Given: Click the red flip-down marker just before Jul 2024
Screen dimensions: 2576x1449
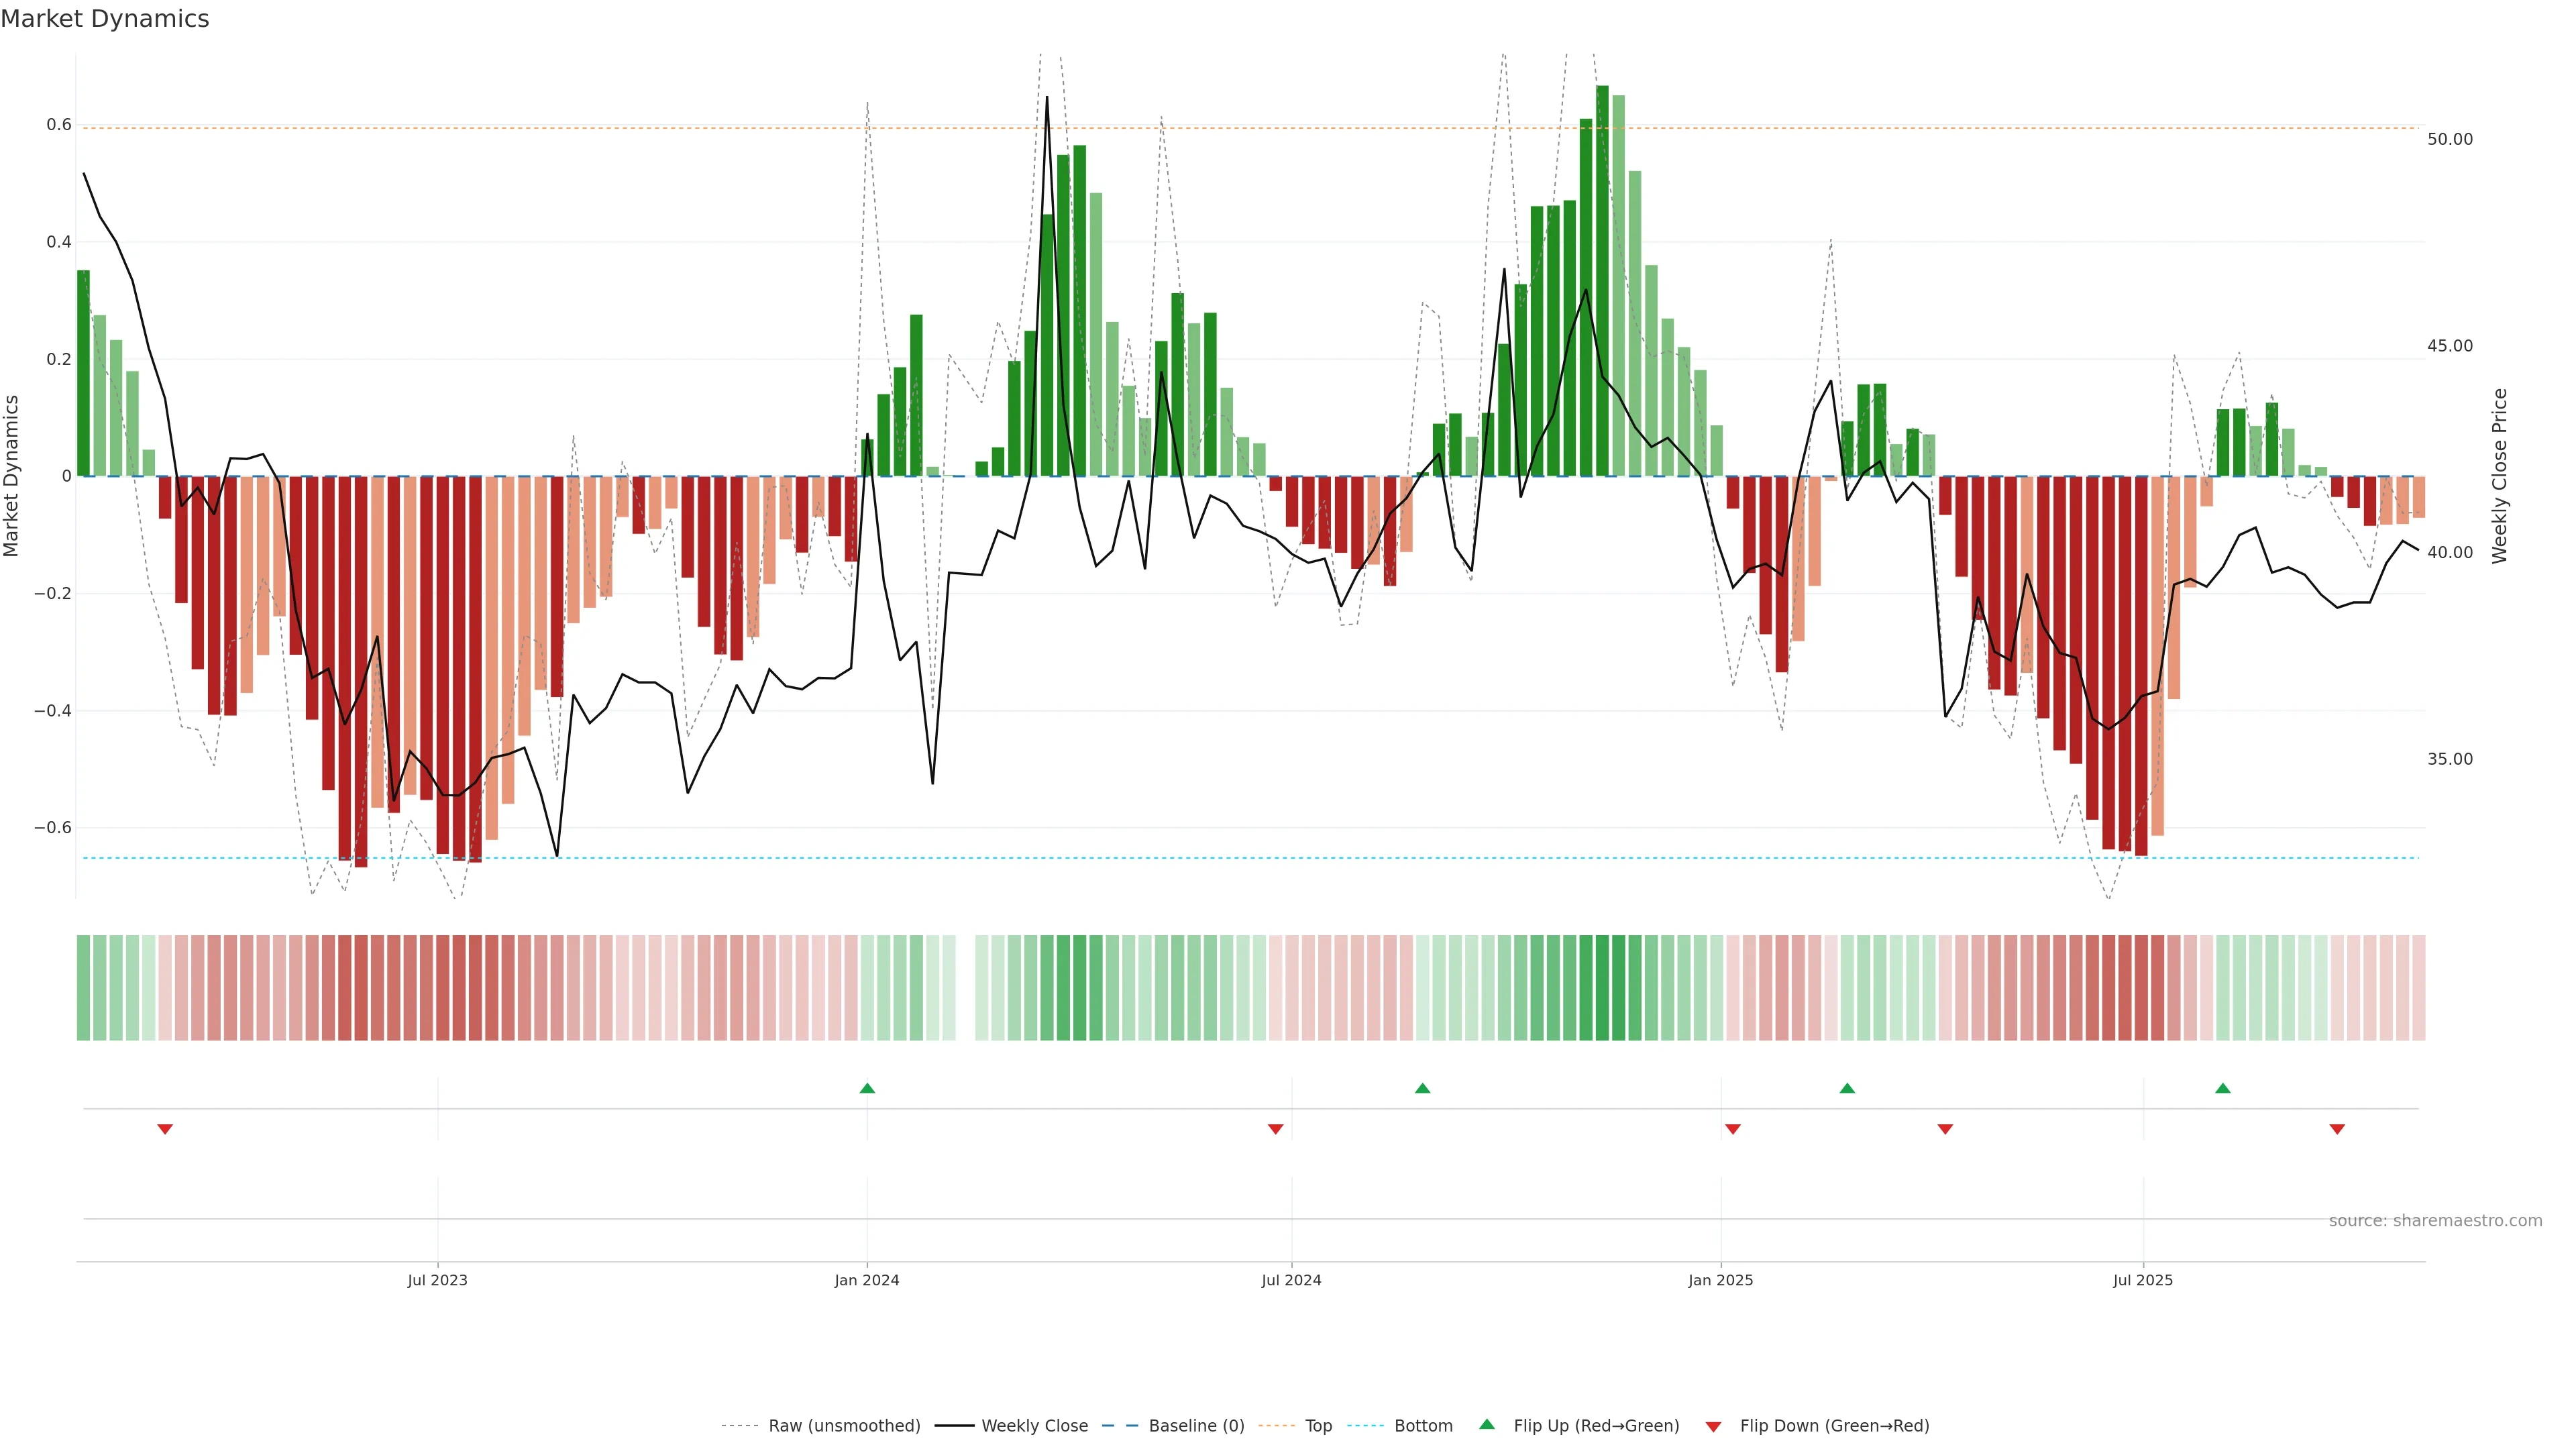Looking at the screenshot, I should coord(1275,1129).
